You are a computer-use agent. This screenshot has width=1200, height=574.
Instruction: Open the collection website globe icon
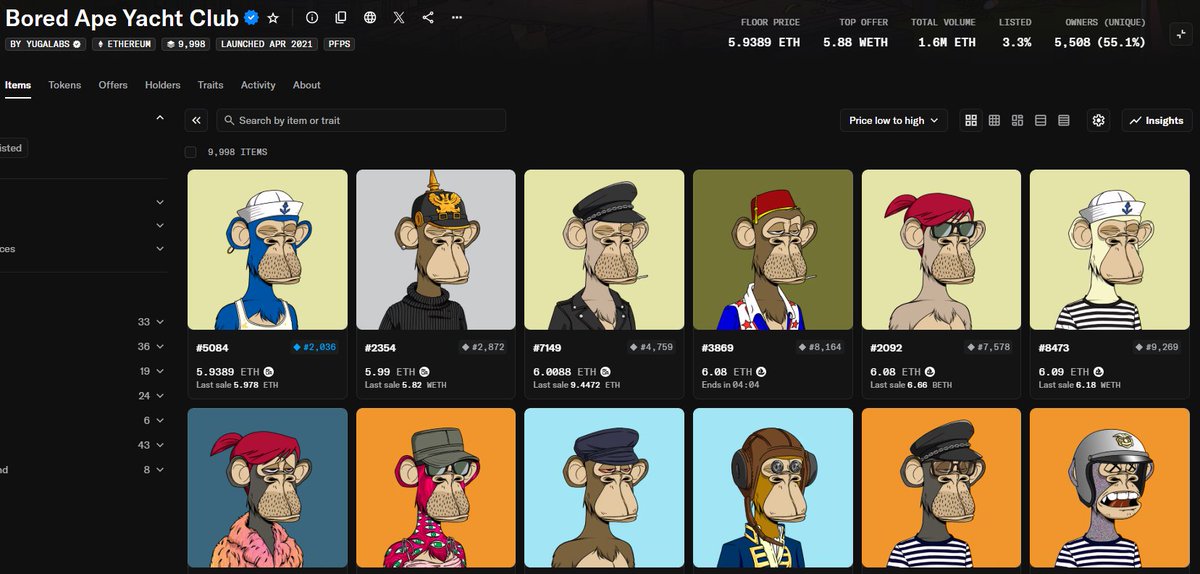[x=370, y=18]
